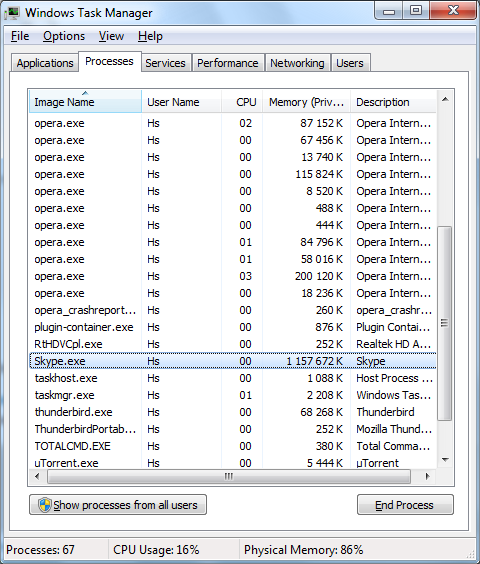This screenshot has width=480, height=564.
Task: Click the Realtek HD A... description cell
Action: click(x=393, y=344)
